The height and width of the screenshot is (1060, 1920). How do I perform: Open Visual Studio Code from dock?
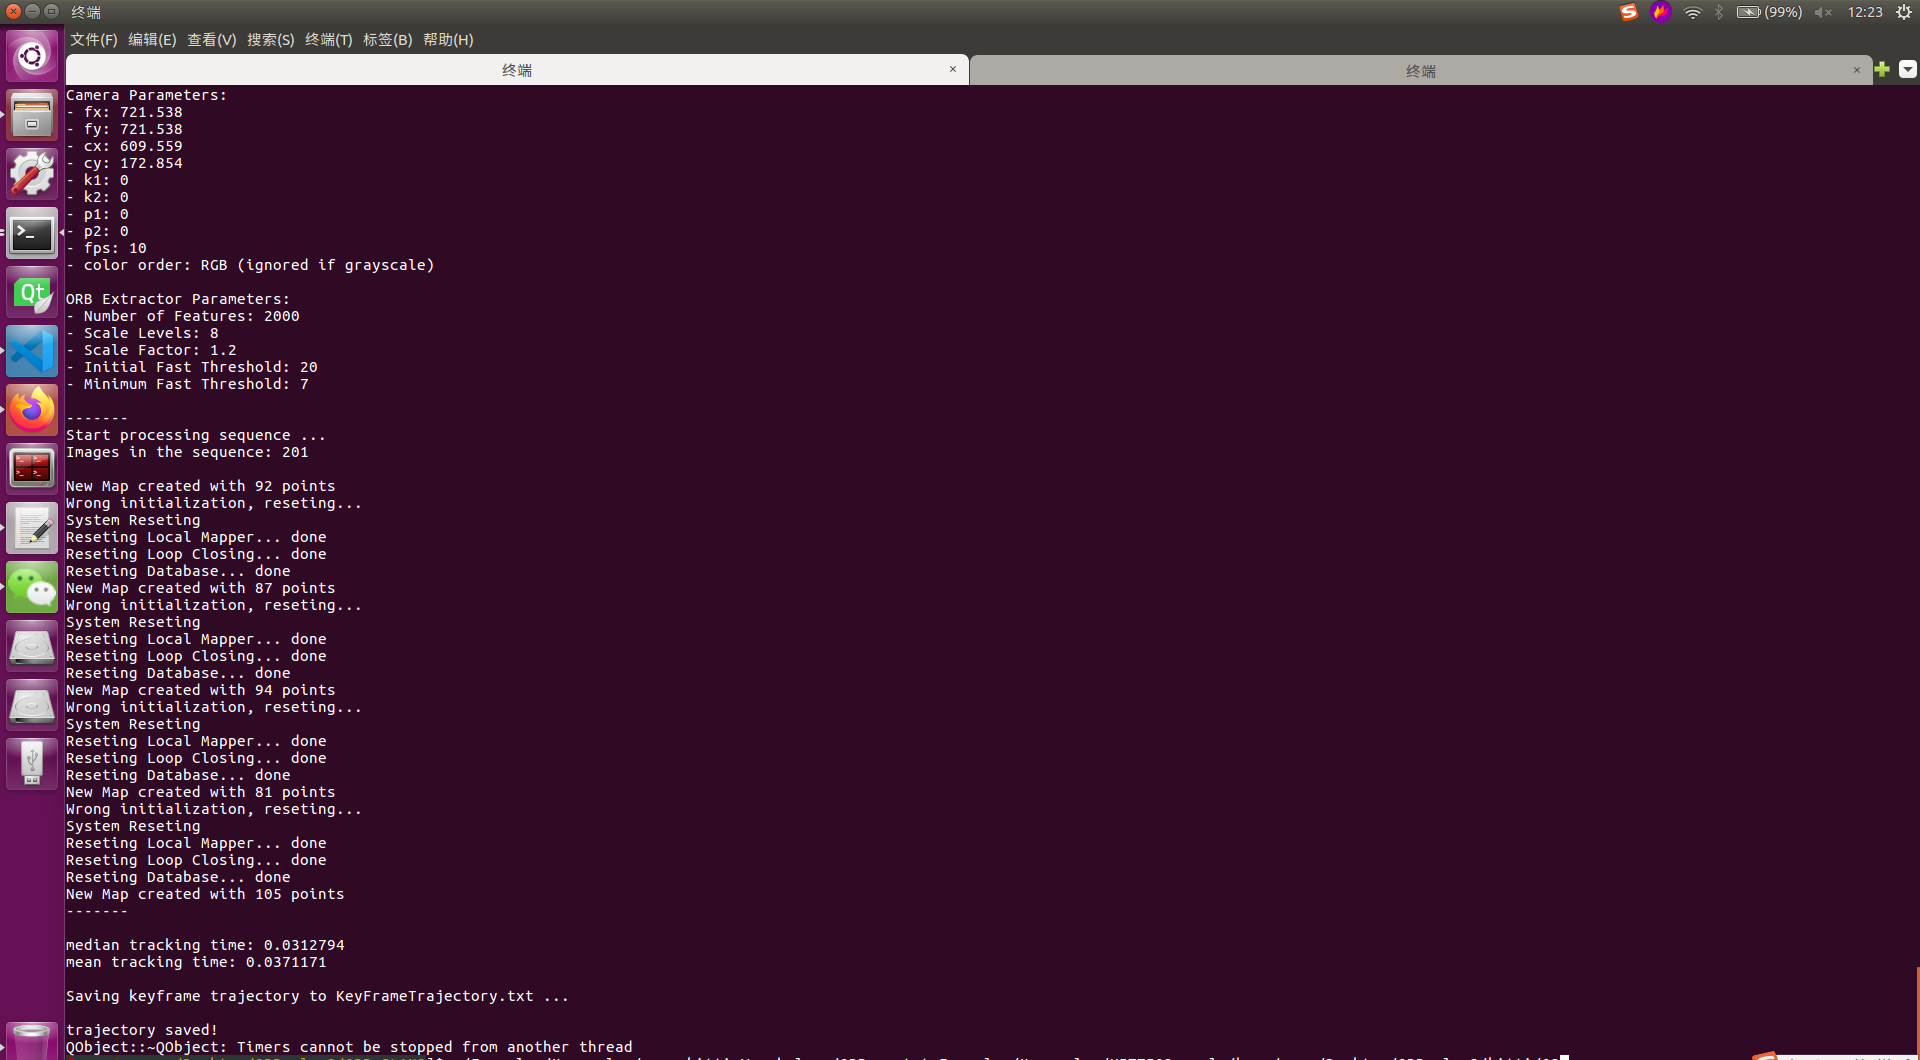point(32,351)
